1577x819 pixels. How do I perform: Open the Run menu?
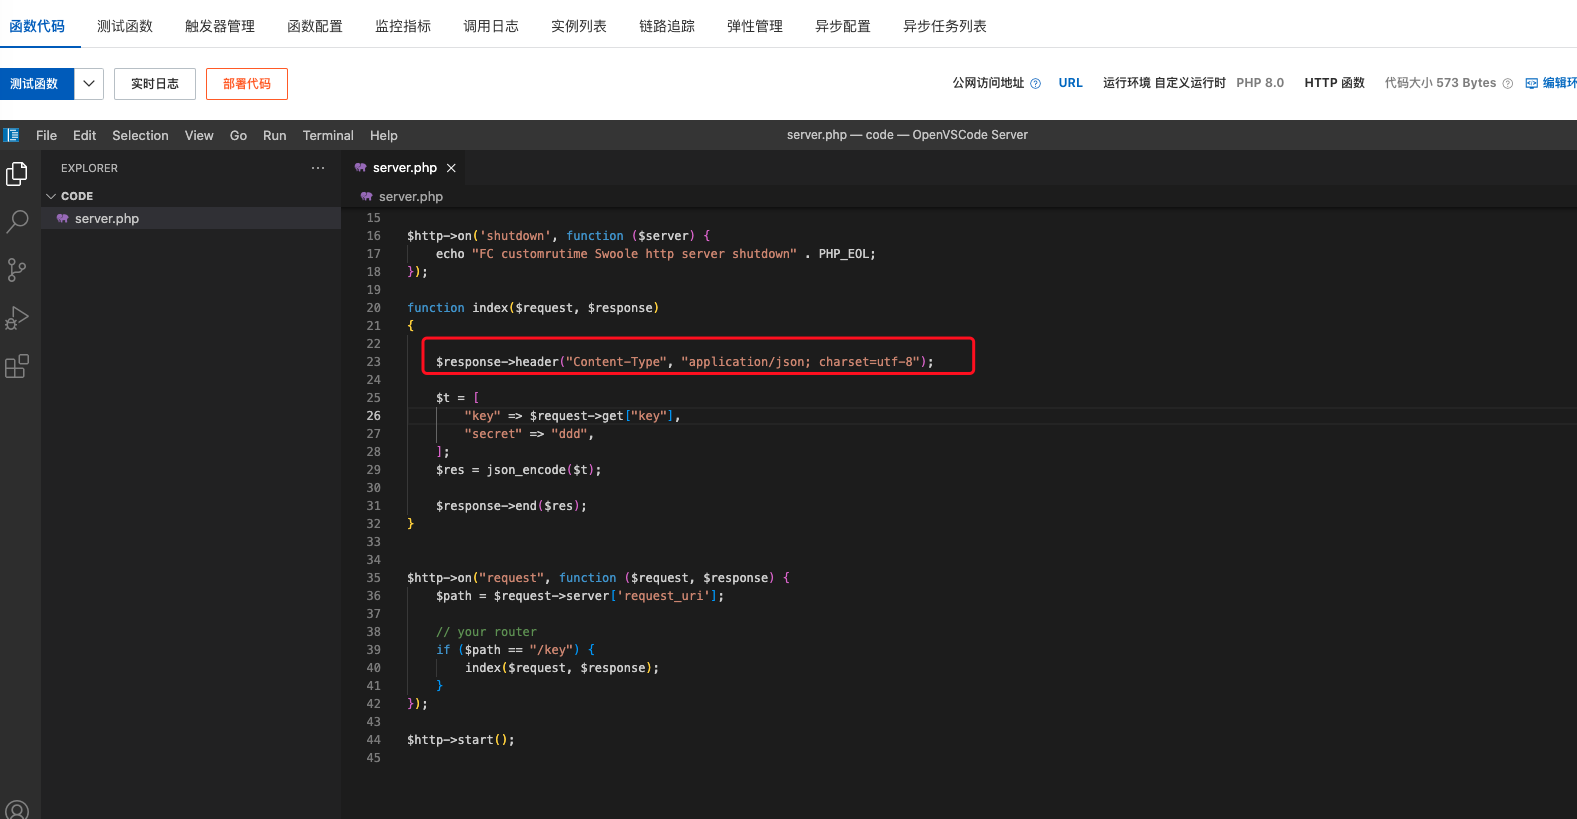coord(274,135)
